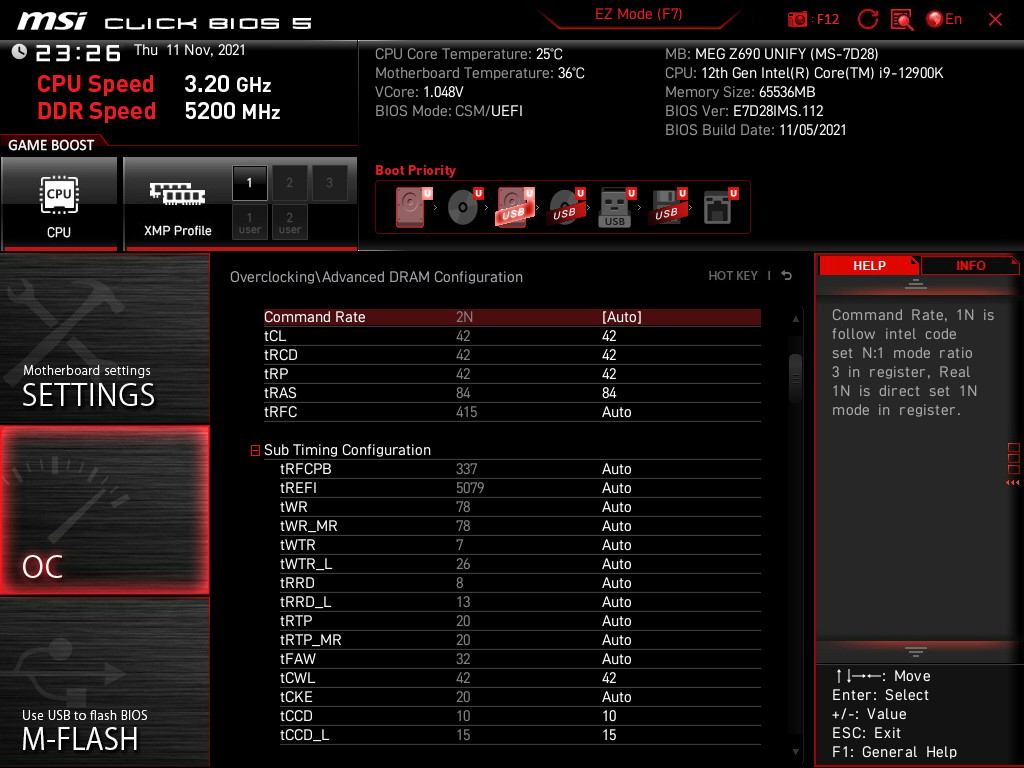
Task: Click the help panel bottom scroll handle
Action: tap(916, 652)
